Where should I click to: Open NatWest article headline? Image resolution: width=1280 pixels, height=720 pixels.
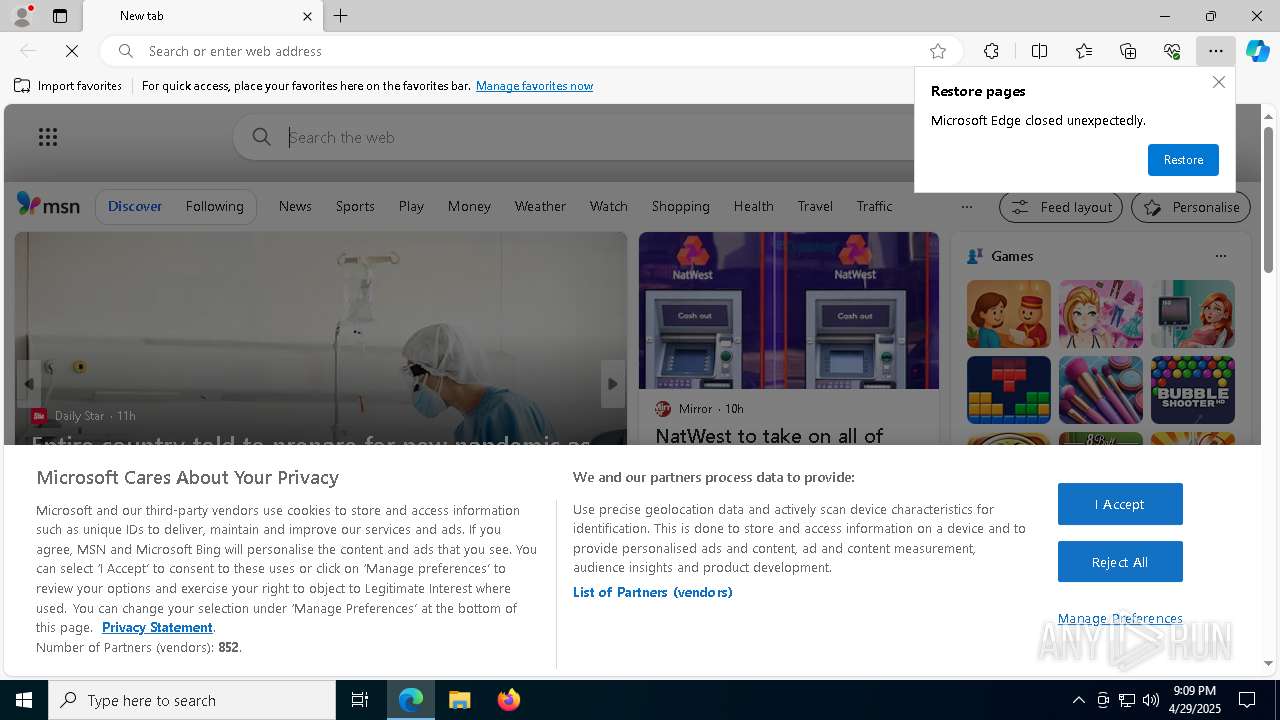point(769,435)
